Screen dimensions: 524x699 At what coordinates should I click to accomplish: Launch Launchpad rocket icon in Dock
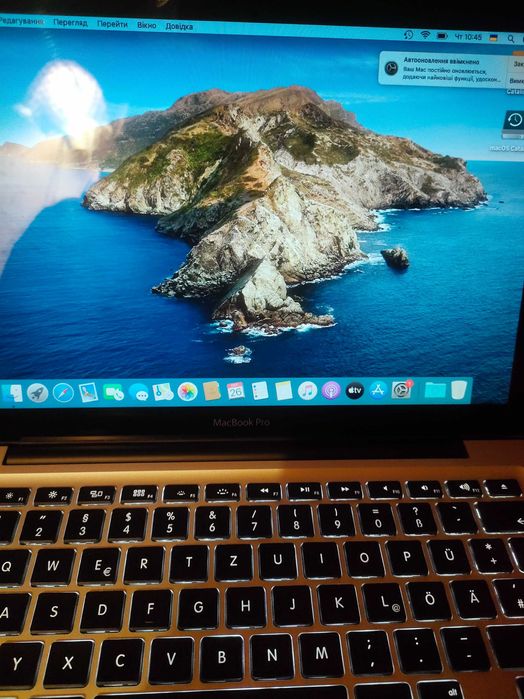(x=37, y=393)
